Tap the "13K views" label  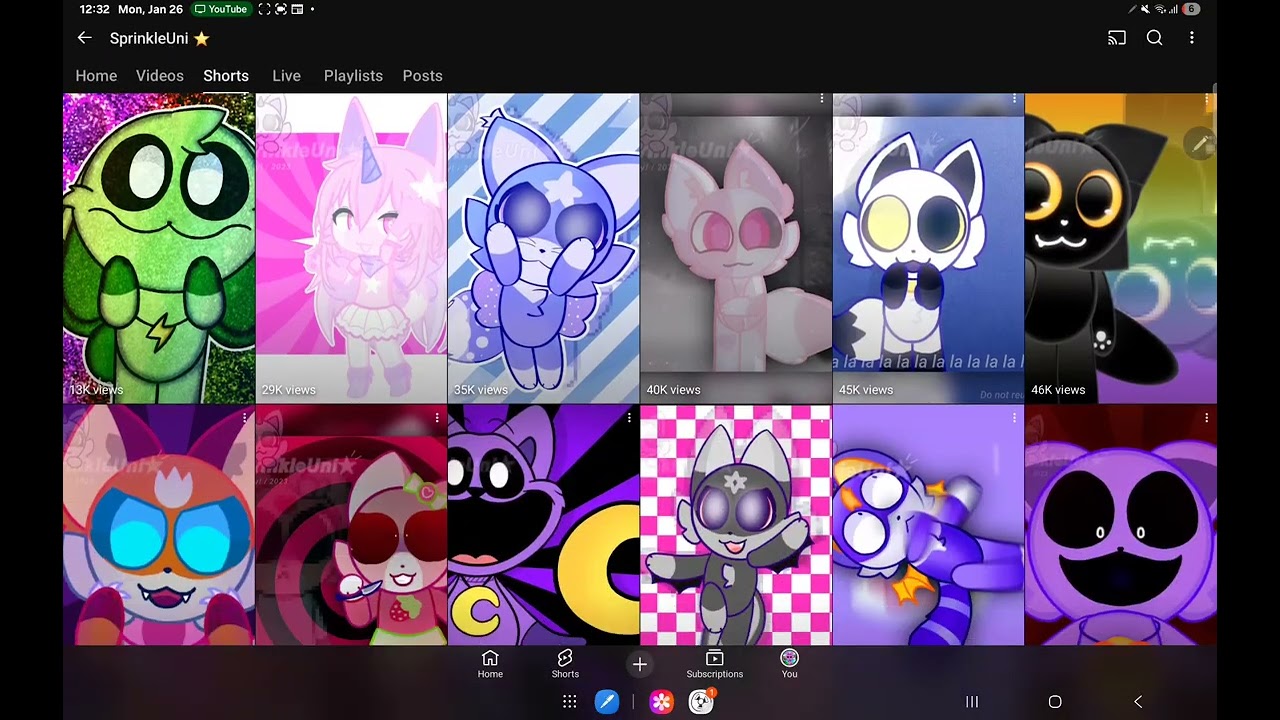tap(96, 390)
